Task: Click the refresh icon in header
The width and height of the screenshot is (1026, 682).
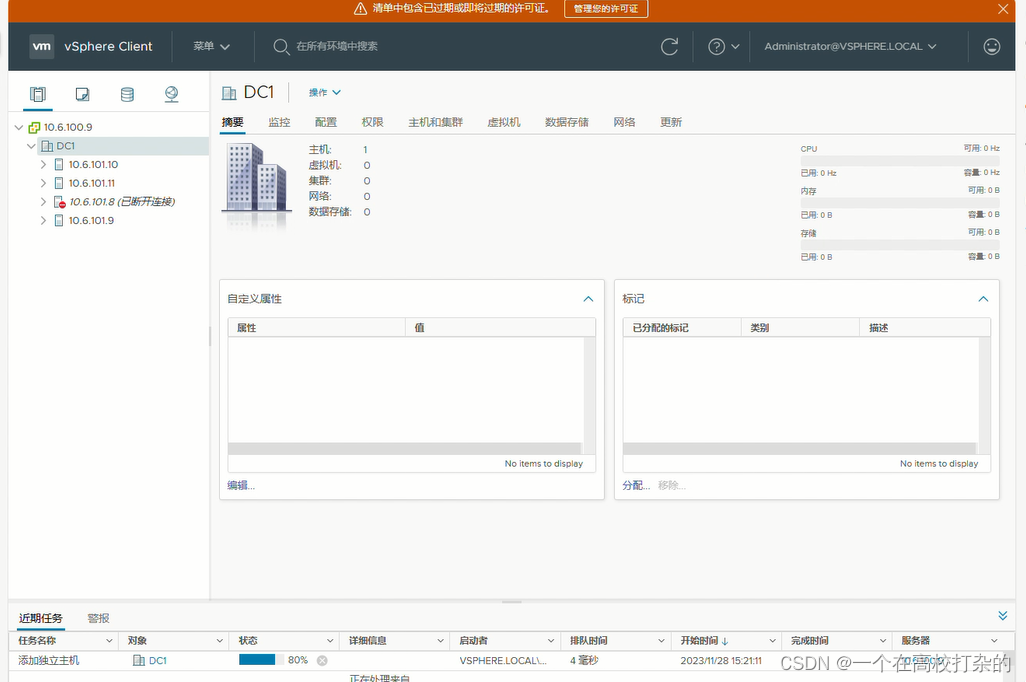Action: pos(669,46)
